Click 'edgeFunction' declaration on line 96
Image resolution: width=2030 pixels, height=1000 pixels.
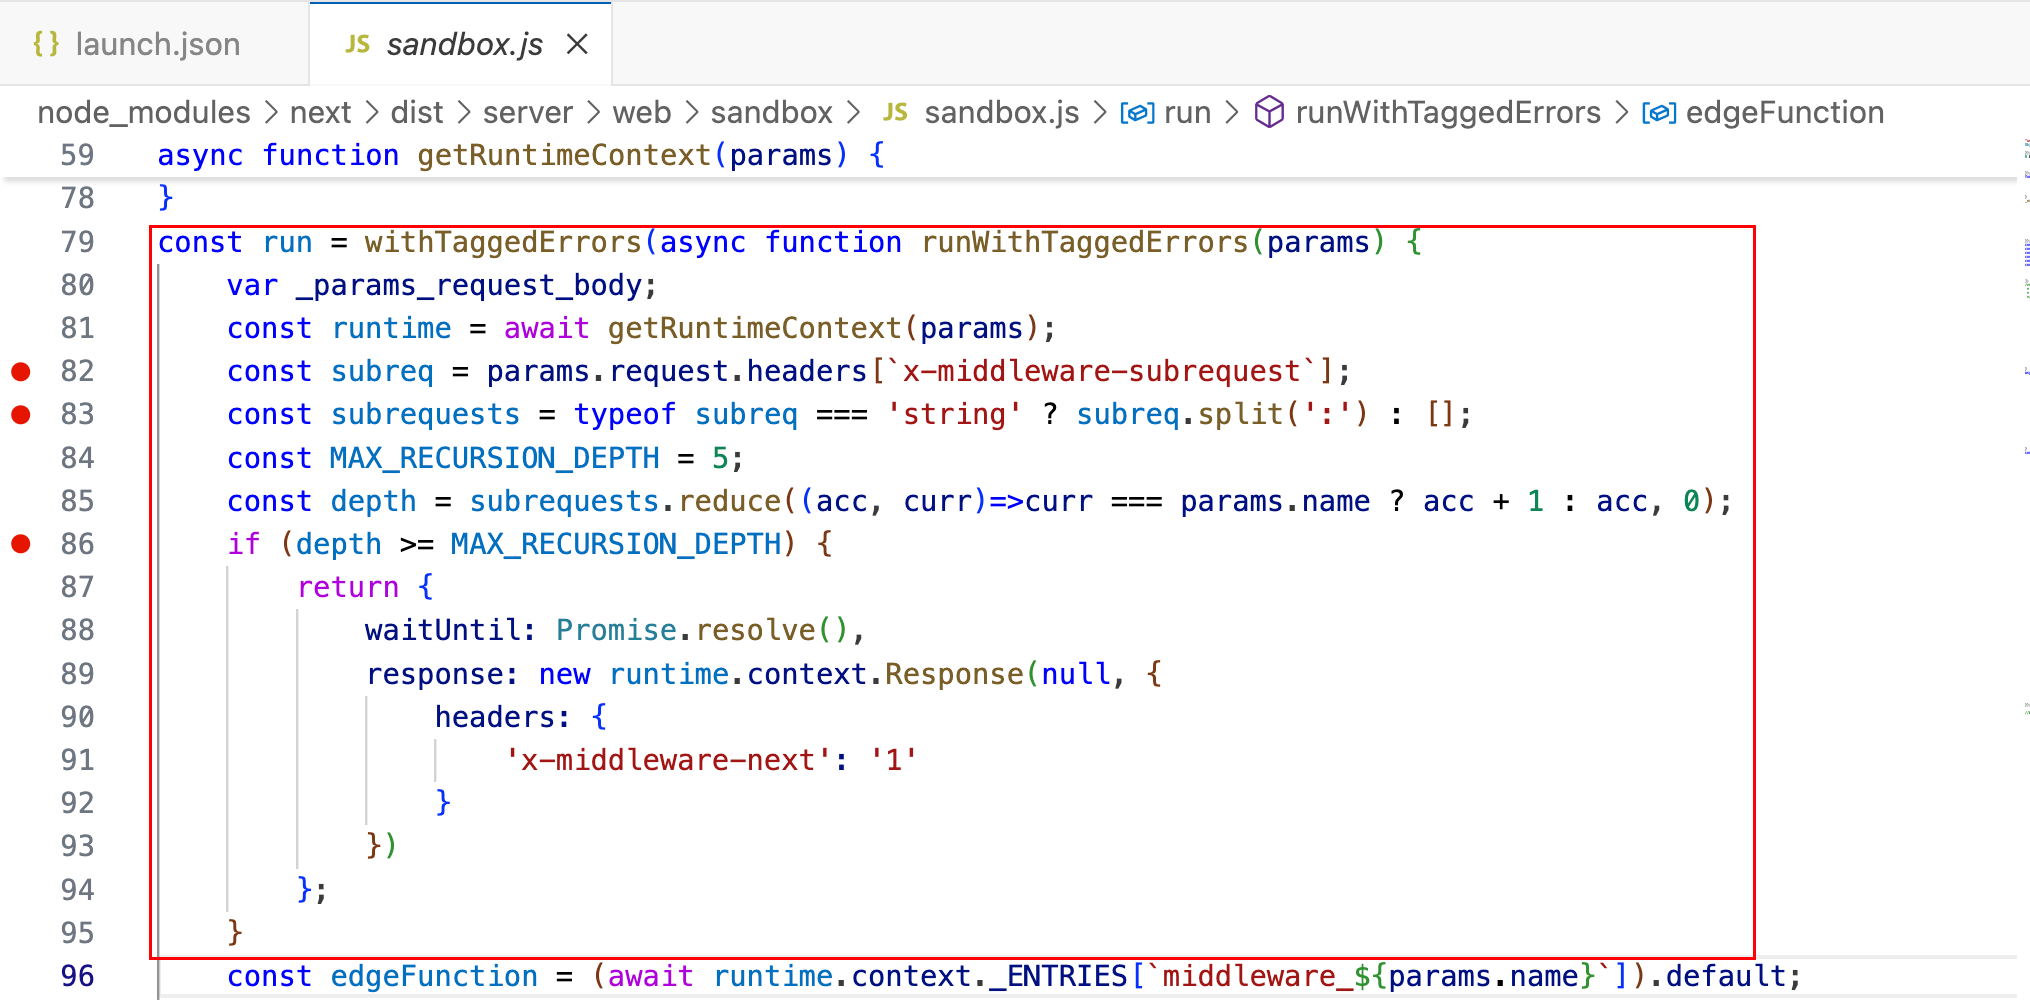tap(434, 976)
